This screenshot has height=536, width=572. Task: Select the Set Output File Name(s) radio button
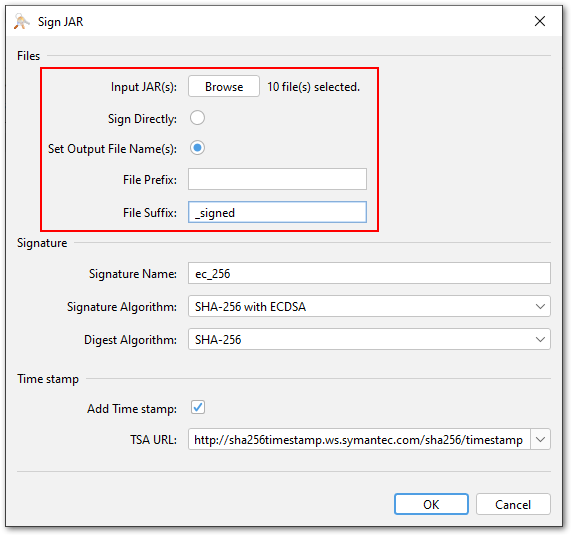tap(197, 148)
